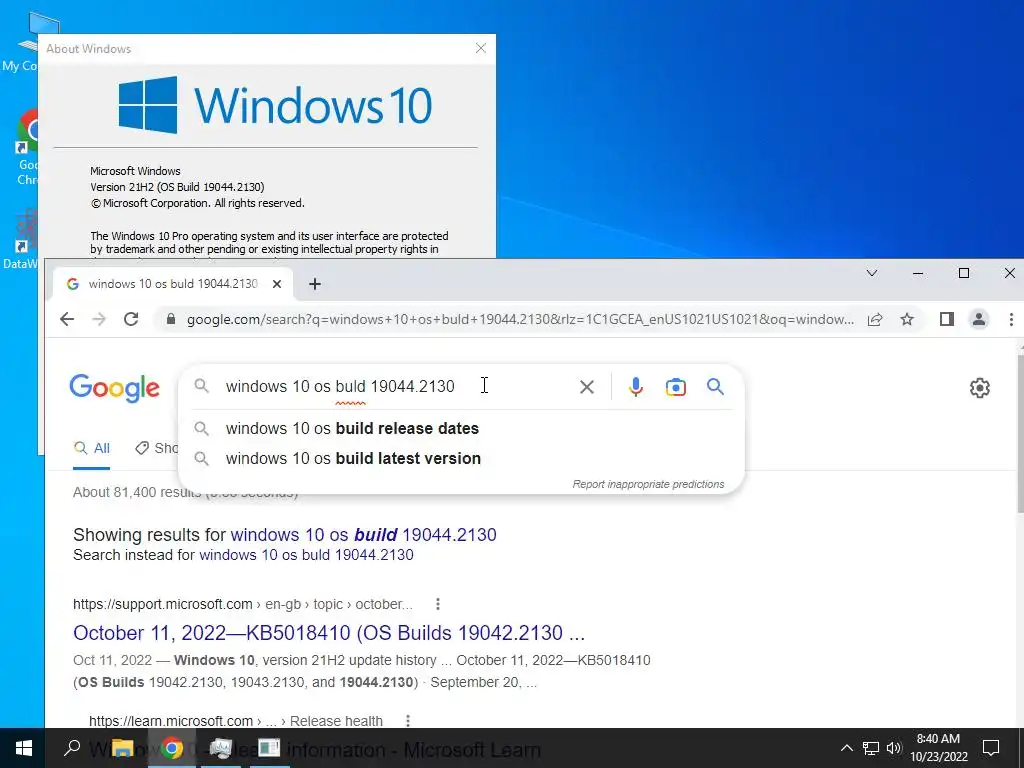Toggle the Chrome side panel
The width and height of the screenshot is (1024, 768).
[947, 319]
